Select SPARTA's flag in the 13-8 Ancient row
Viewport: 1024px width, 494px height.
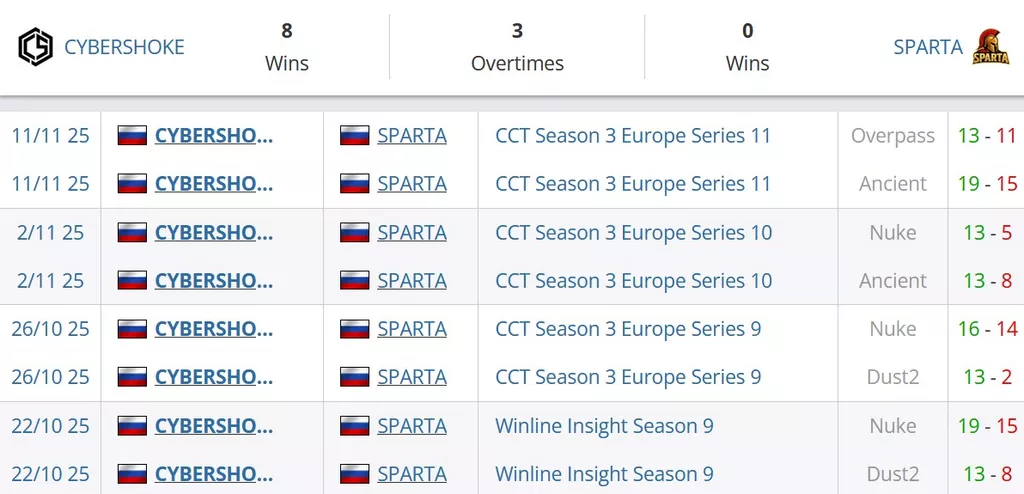click(x=355, y=281)
